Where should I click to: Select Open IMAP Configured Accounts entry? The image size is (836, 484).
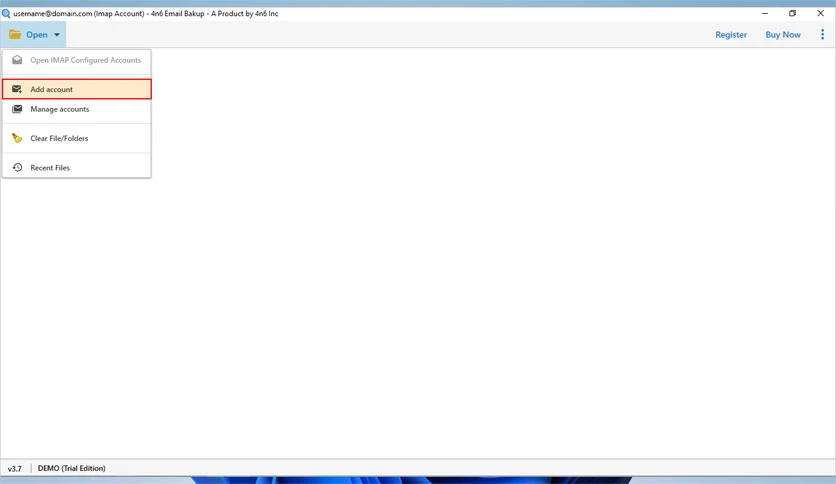tap(77, 60)
